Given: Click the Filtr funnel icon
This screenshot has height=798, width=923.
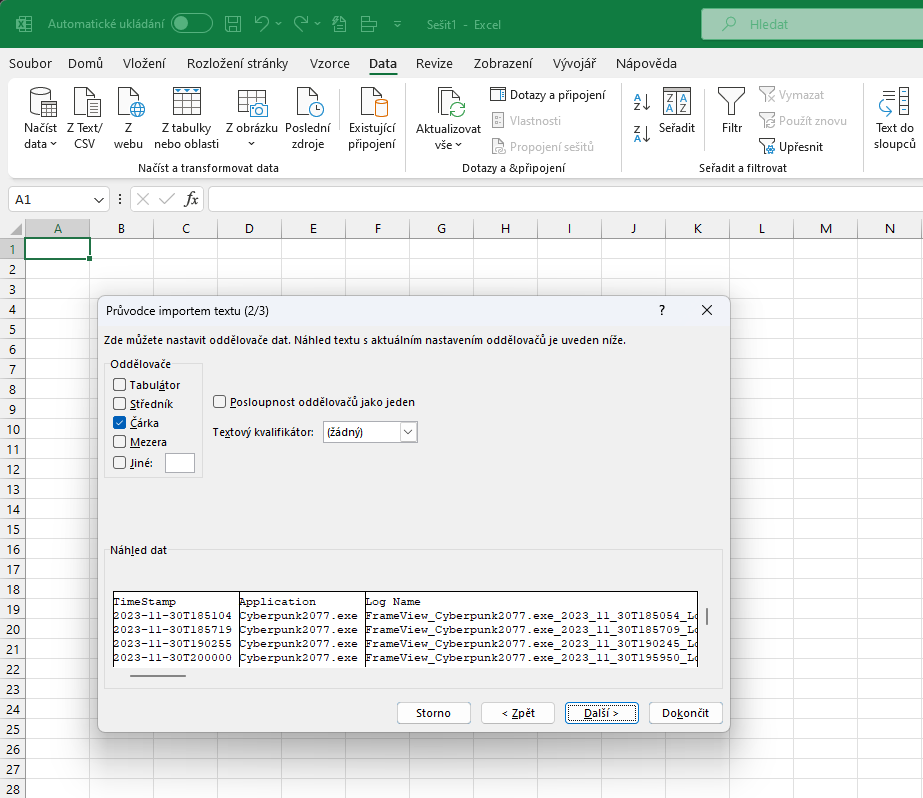Looking at the screenshot, I should click(x=732, y=102).
